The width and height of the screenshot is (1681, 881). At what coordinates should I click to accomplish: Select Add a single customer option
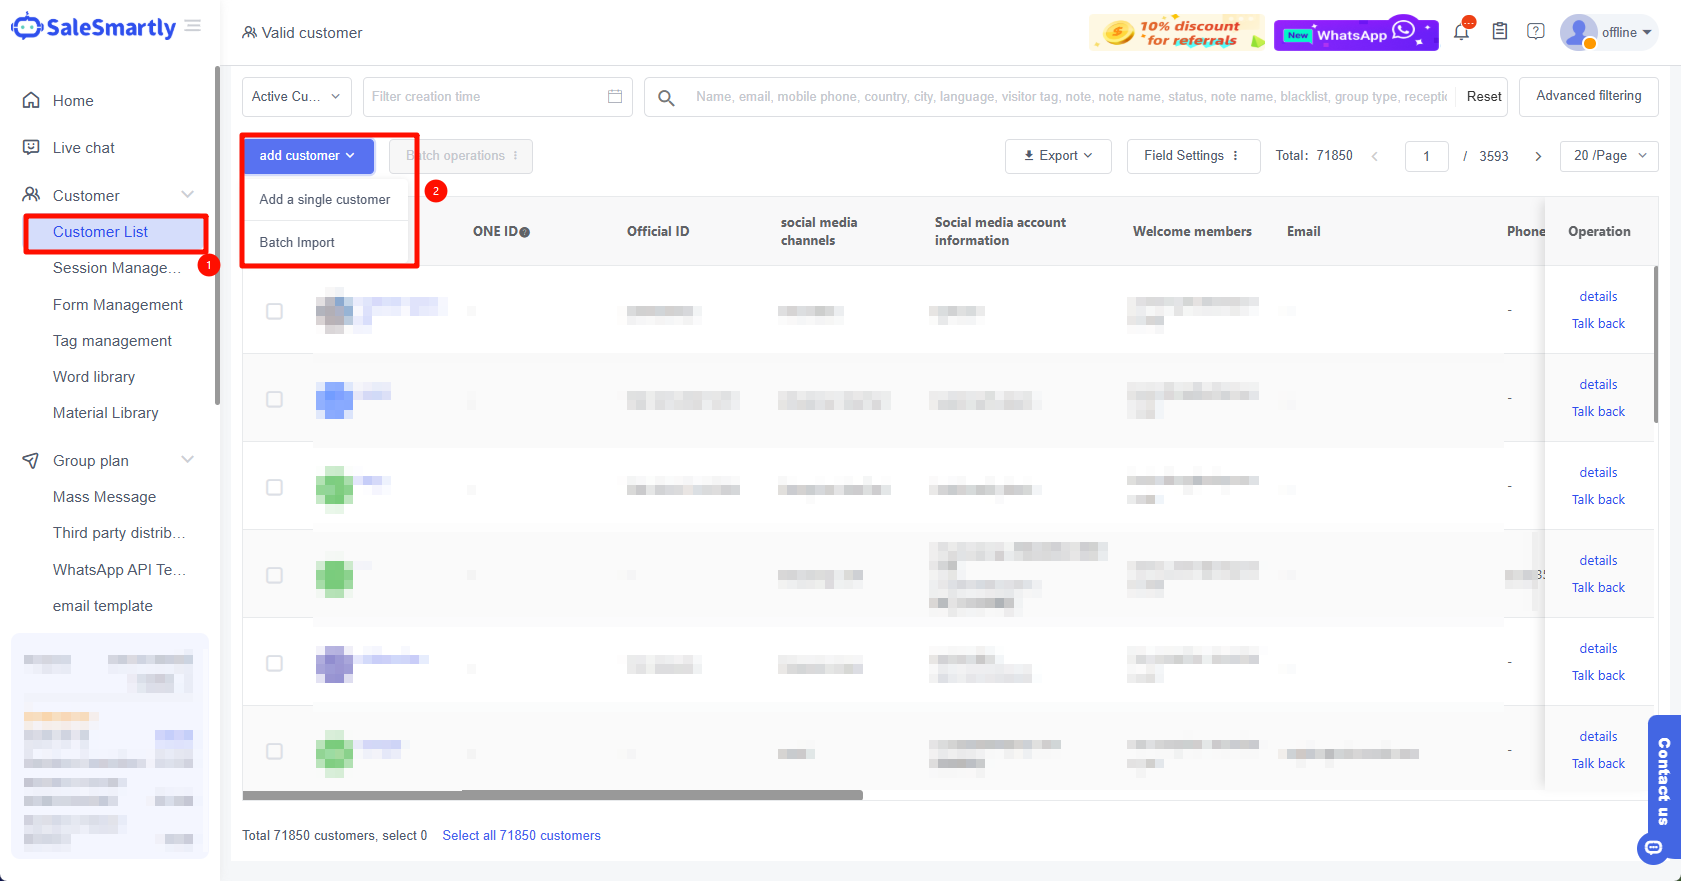click(324, 200)
